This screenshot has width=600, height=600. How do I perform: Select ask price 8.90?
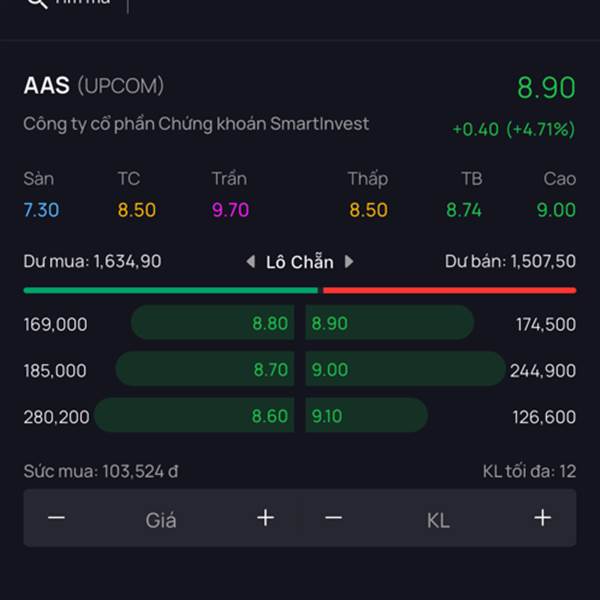[x=330, y=324]
